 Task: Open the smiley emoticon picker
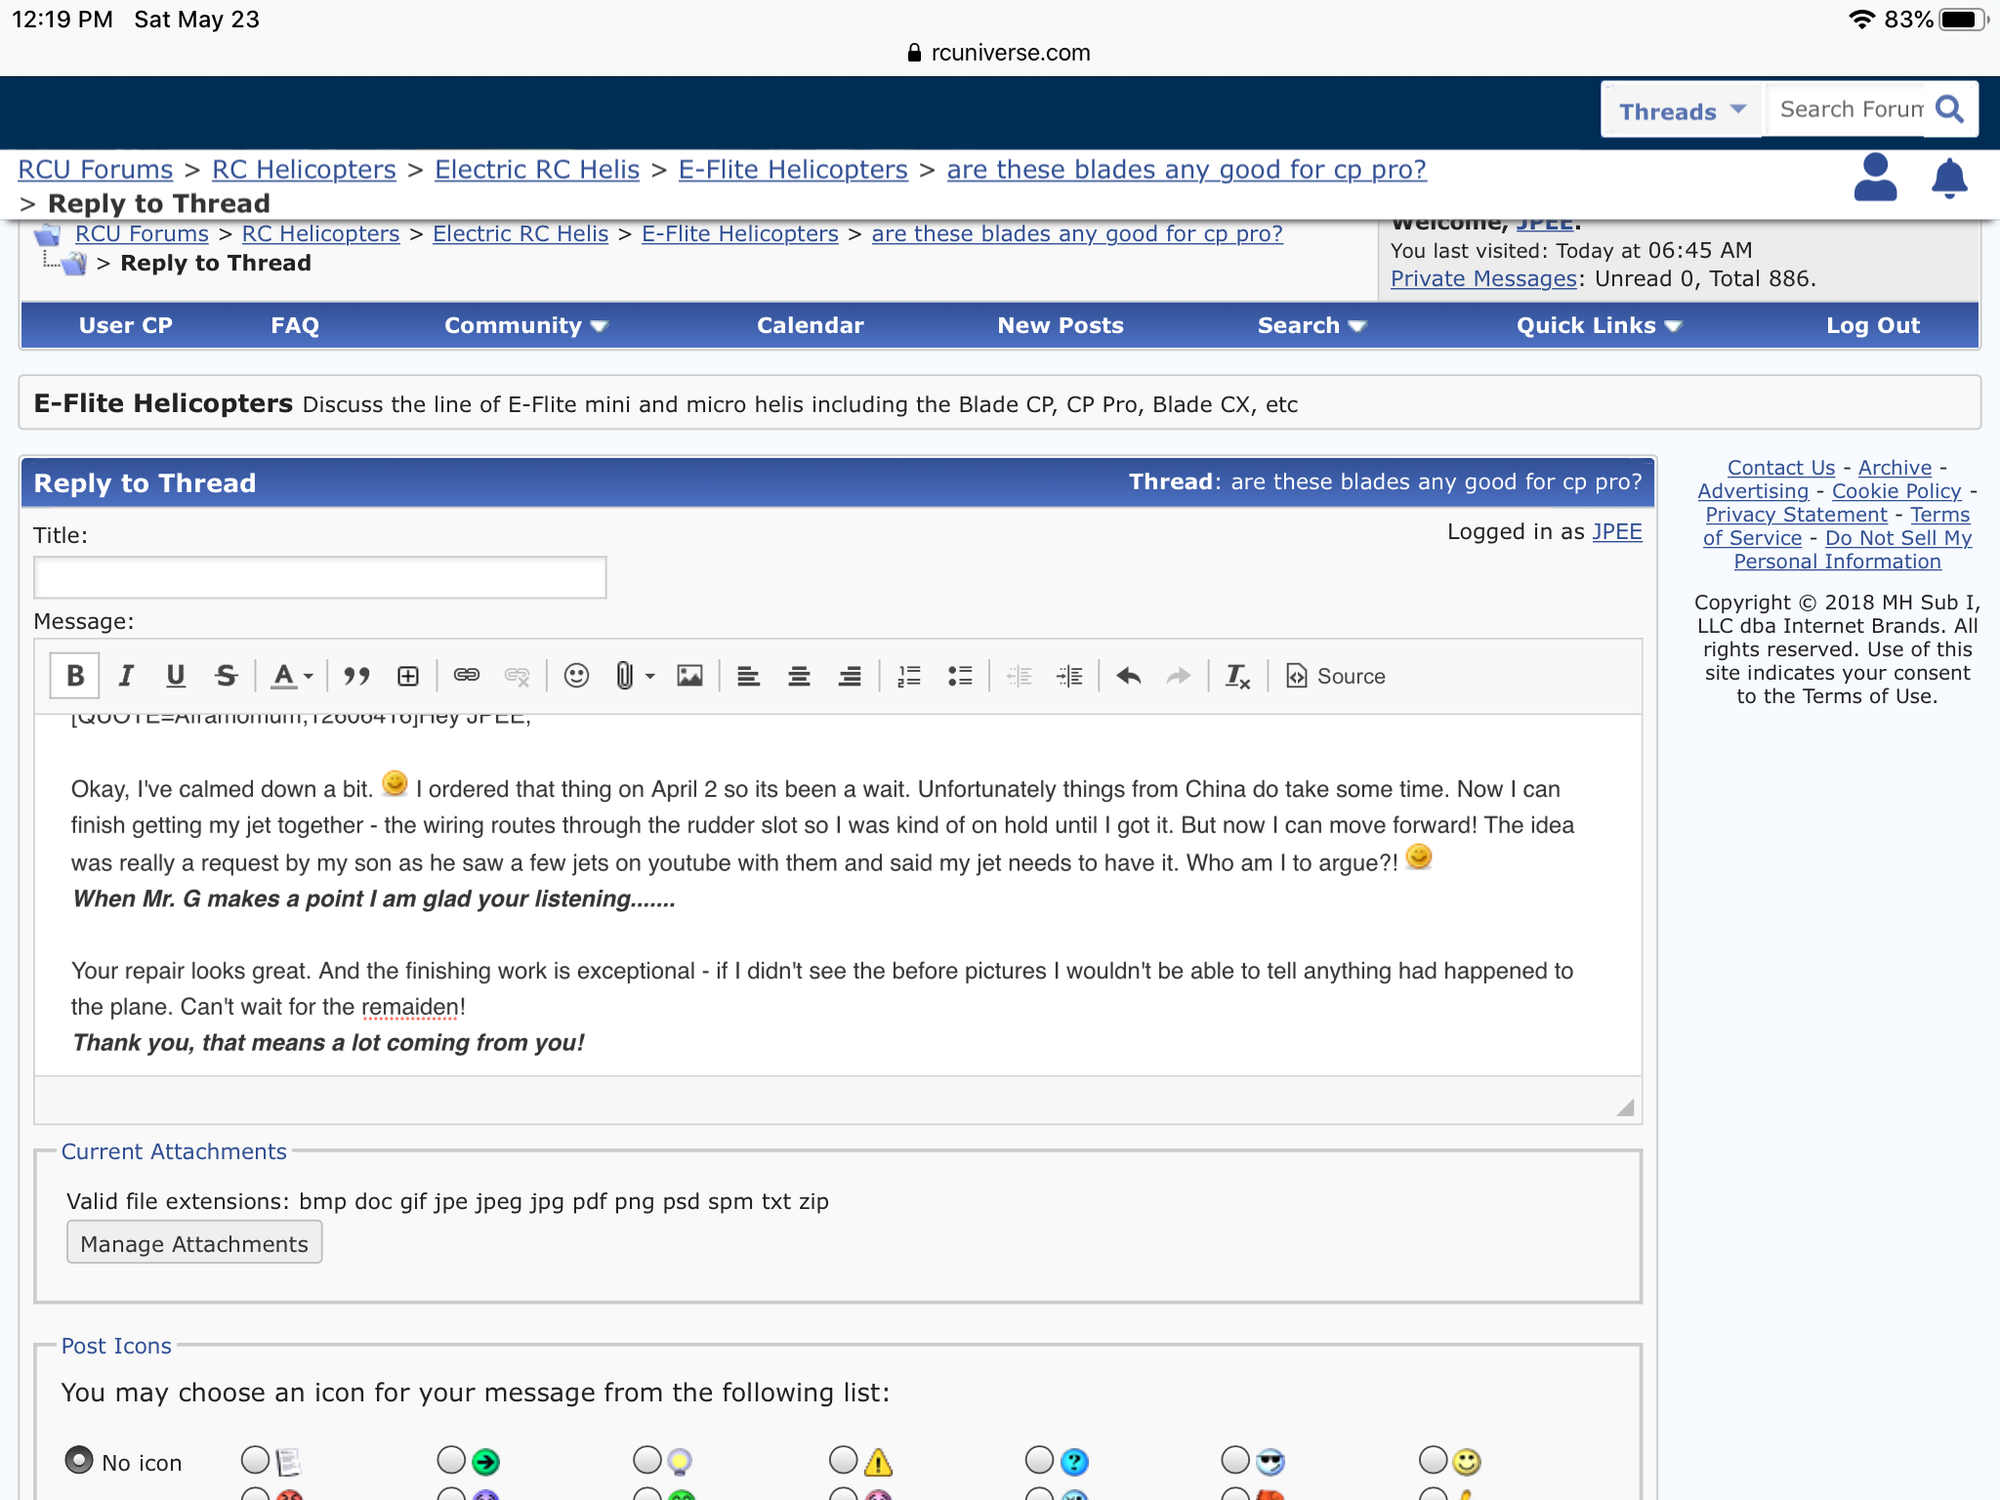point(576,676)
